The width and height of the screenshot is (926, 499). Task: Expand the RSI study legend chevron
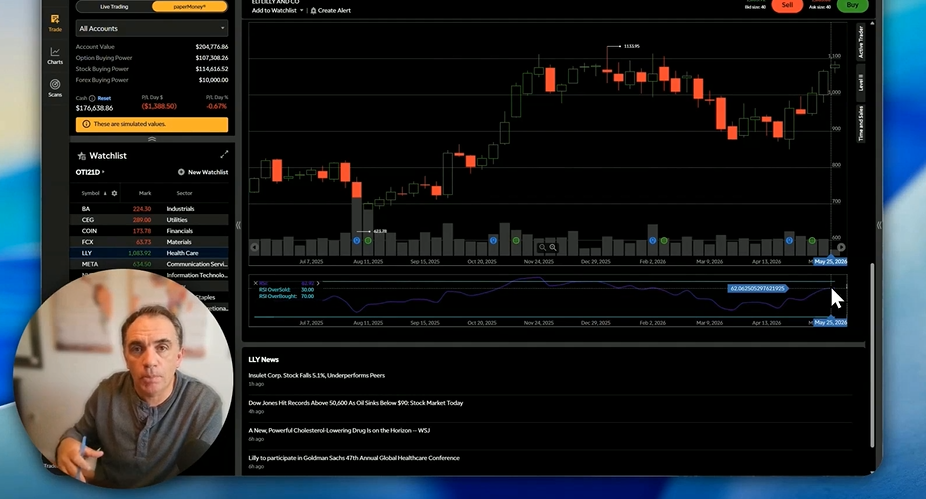click(x=318, y=283)
